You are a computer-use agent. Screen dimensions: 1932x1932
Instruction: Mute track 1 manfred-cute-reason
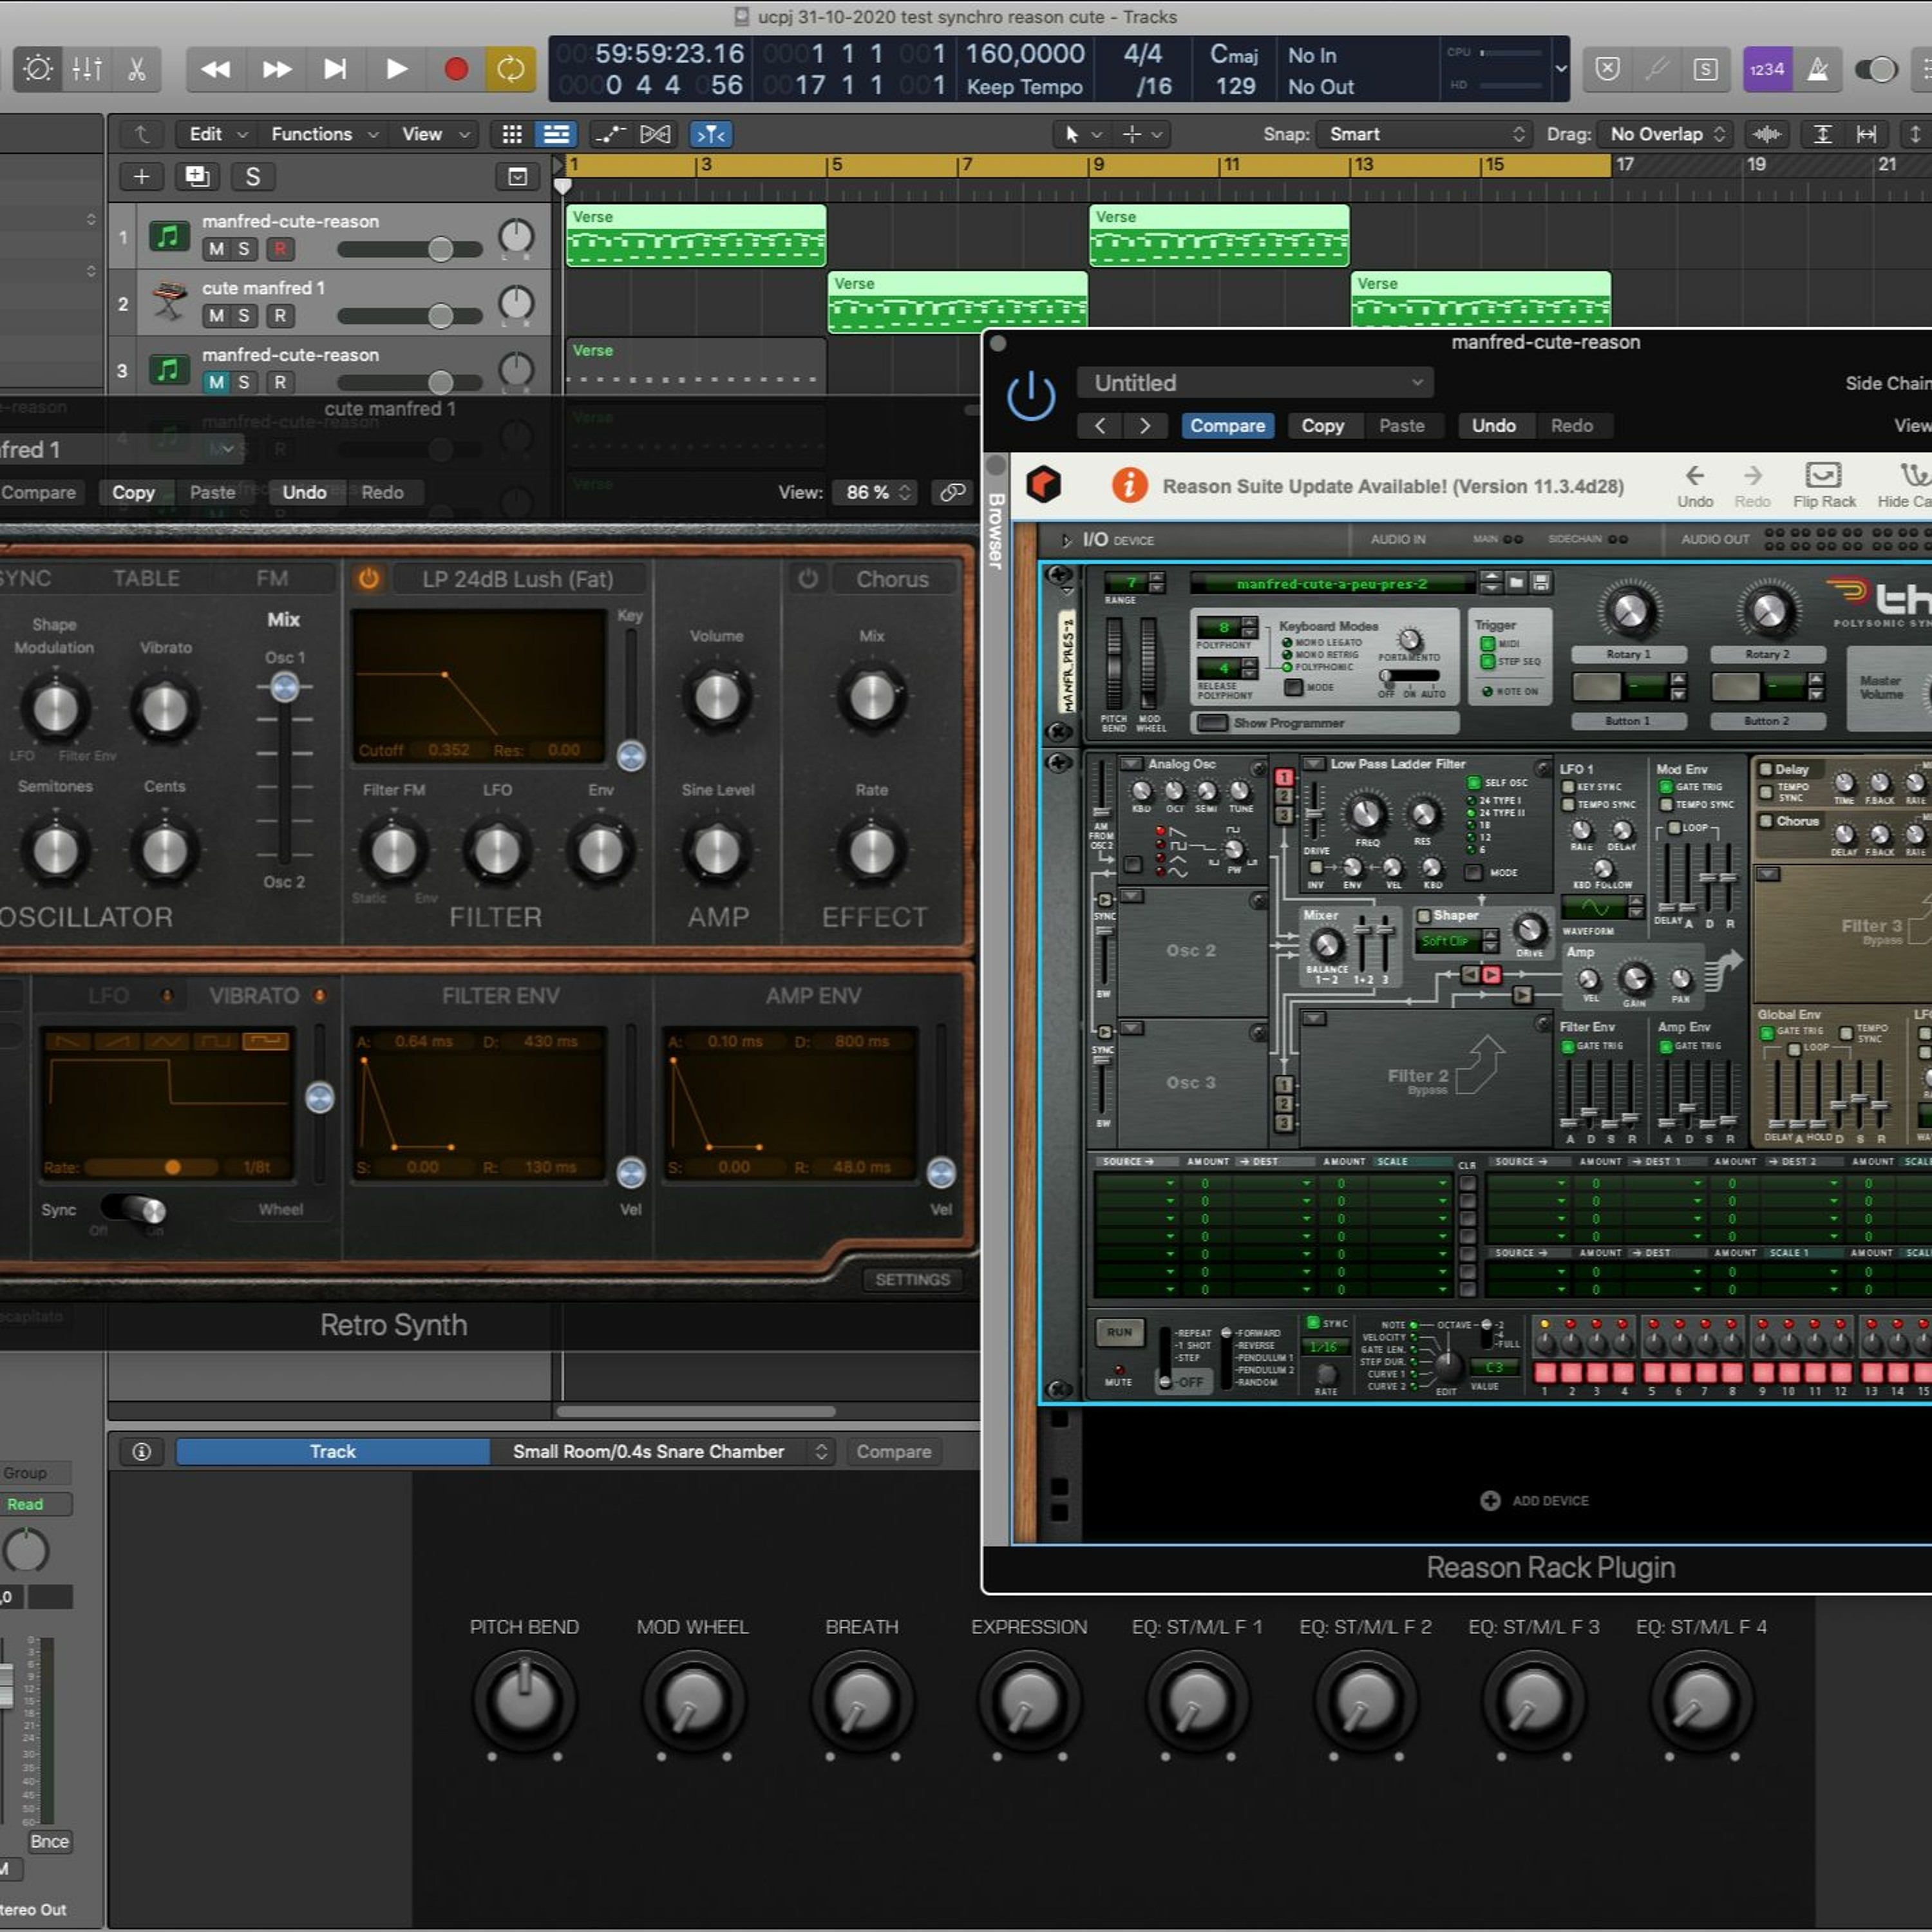coord(216,249)
